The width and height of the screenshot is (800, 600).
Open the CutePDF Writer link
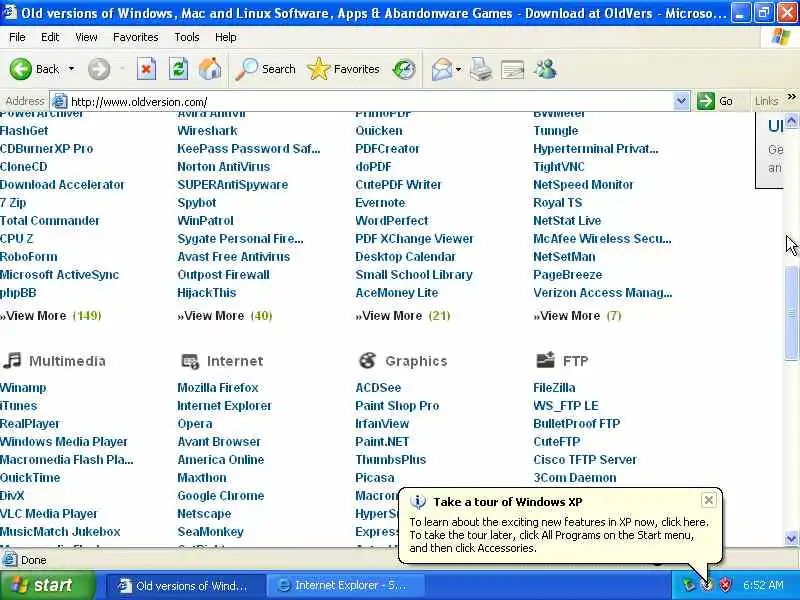398,185
